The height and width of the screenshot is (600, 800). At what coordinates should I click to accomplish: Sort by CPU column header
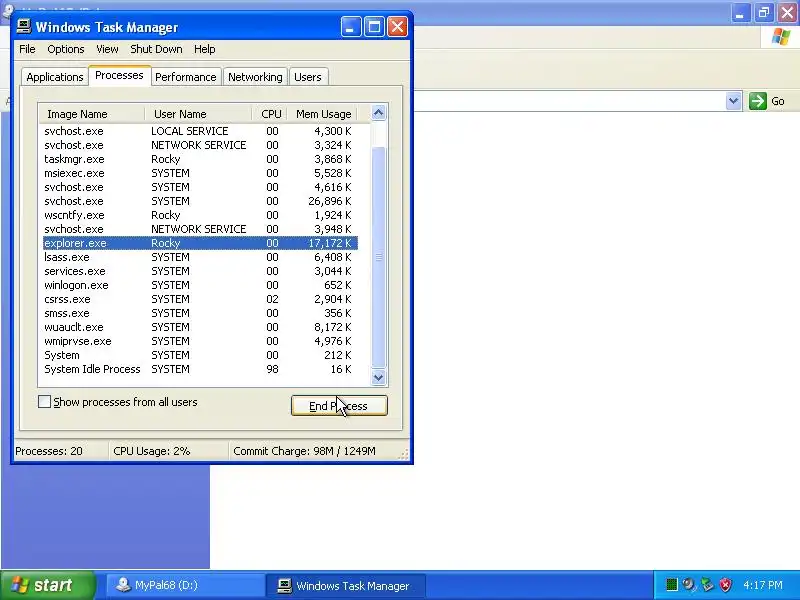[270, 114]
